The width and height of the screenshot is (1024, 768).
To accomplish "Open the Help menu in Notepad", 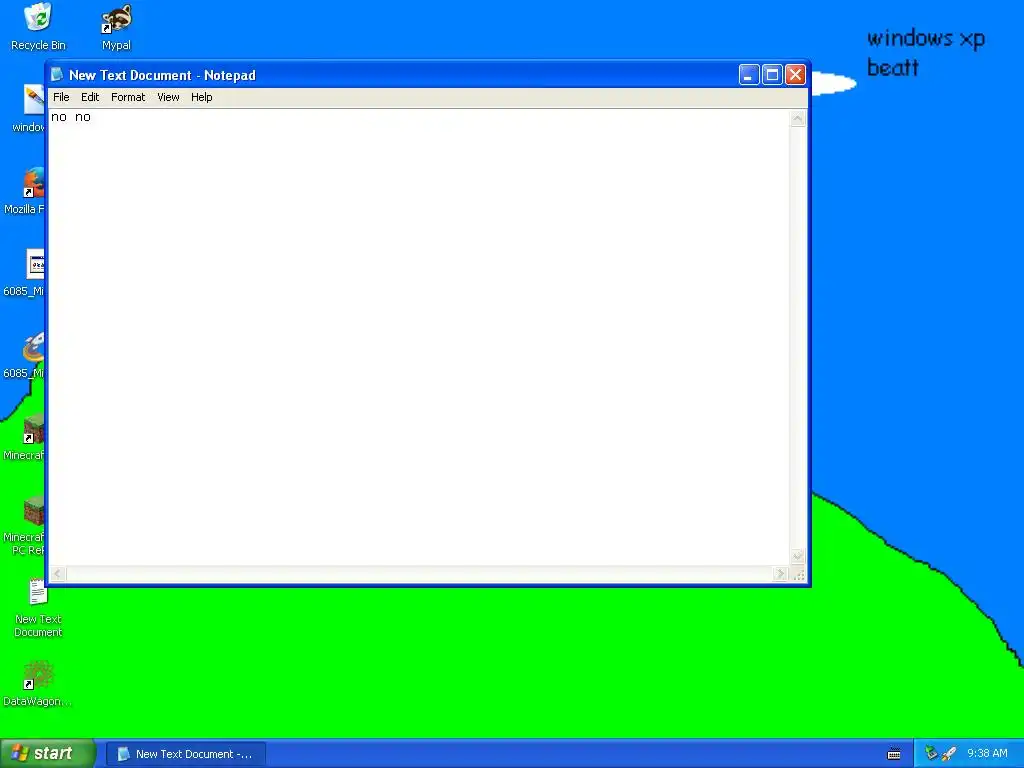I will pyautogui.click(x=201, y=97).
